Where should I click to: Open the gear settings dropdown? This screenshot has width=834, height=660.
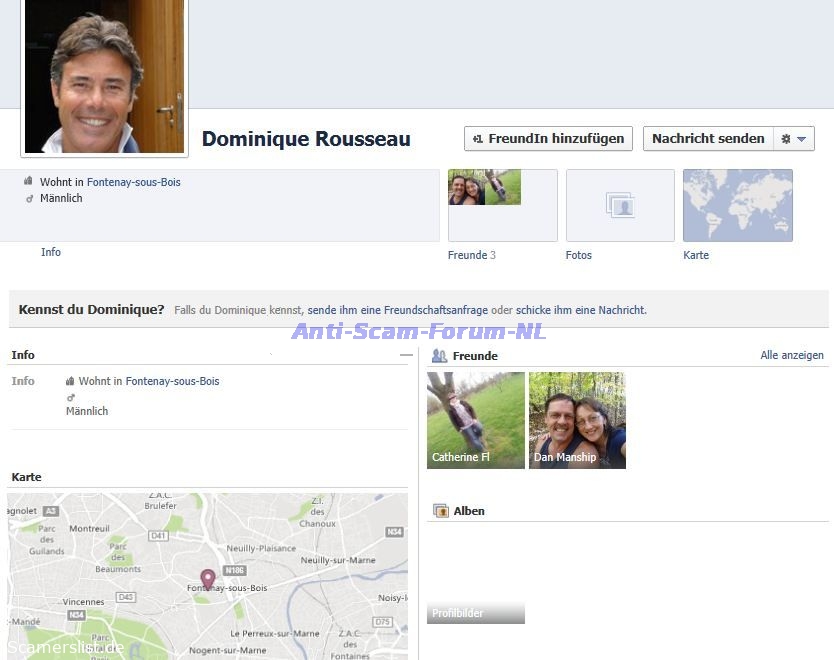point(794,139)
